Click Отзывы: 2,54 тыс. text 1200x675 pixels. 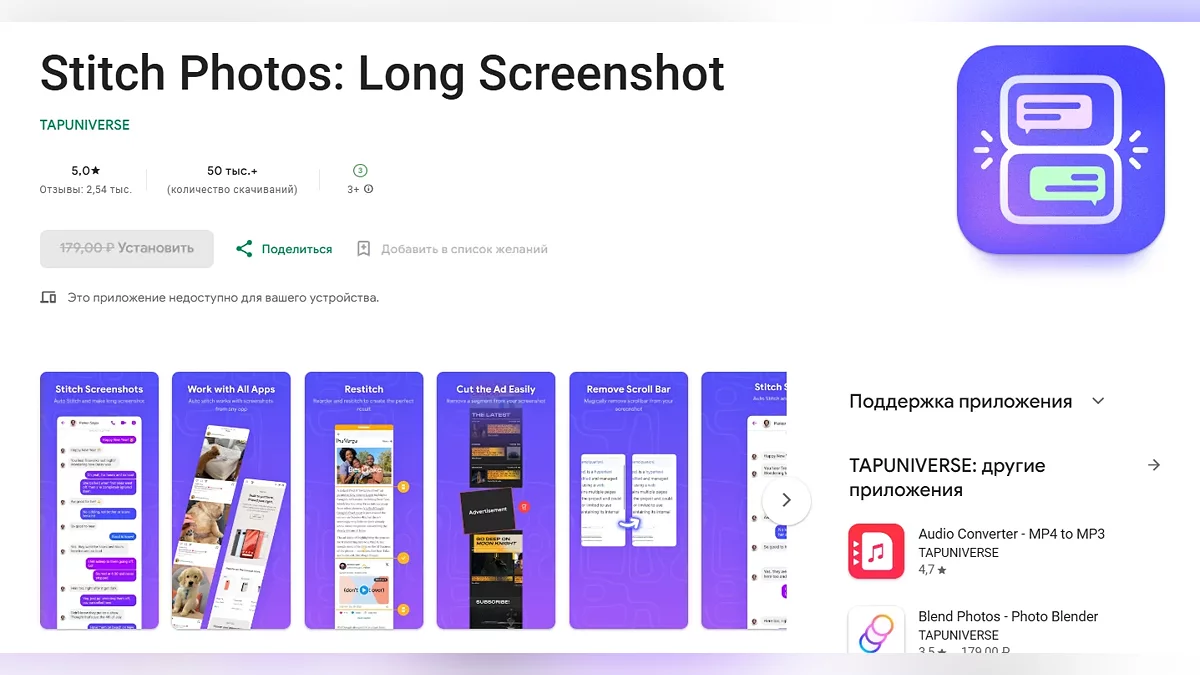[85, 189]
